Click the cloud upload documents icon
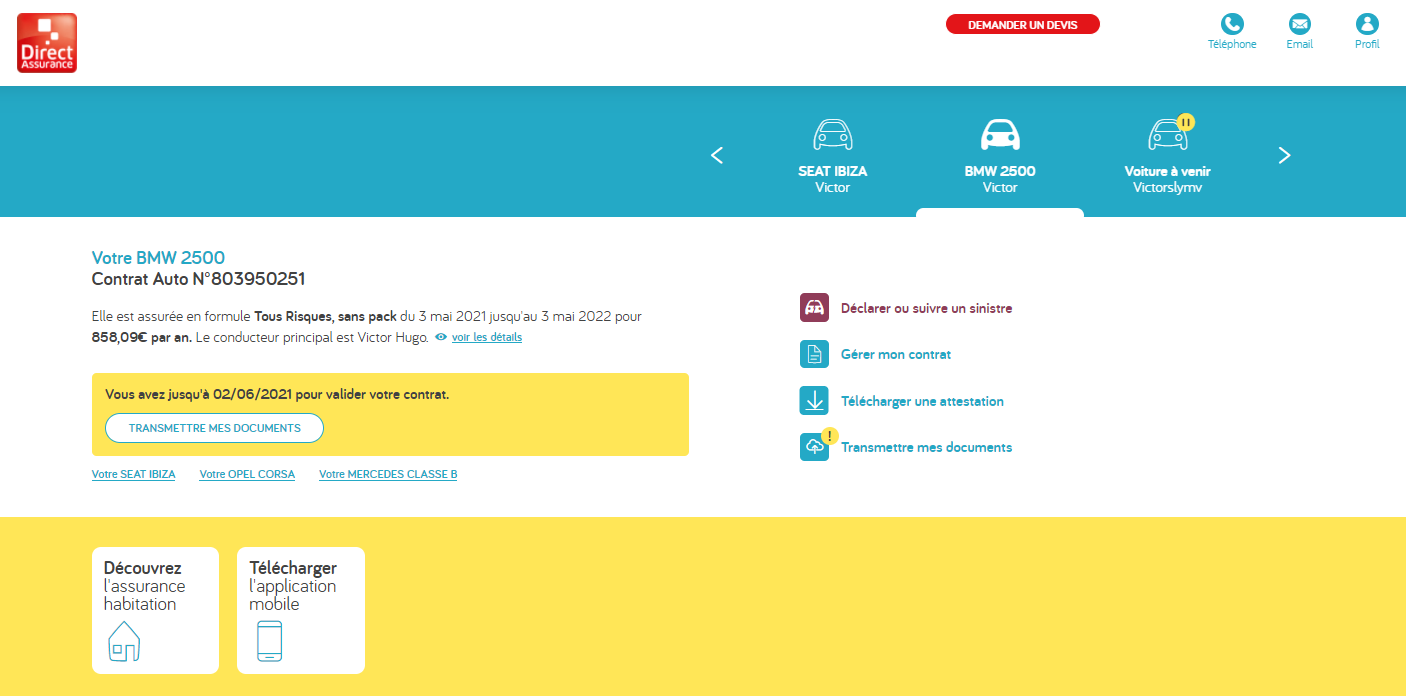 point(814,447)
